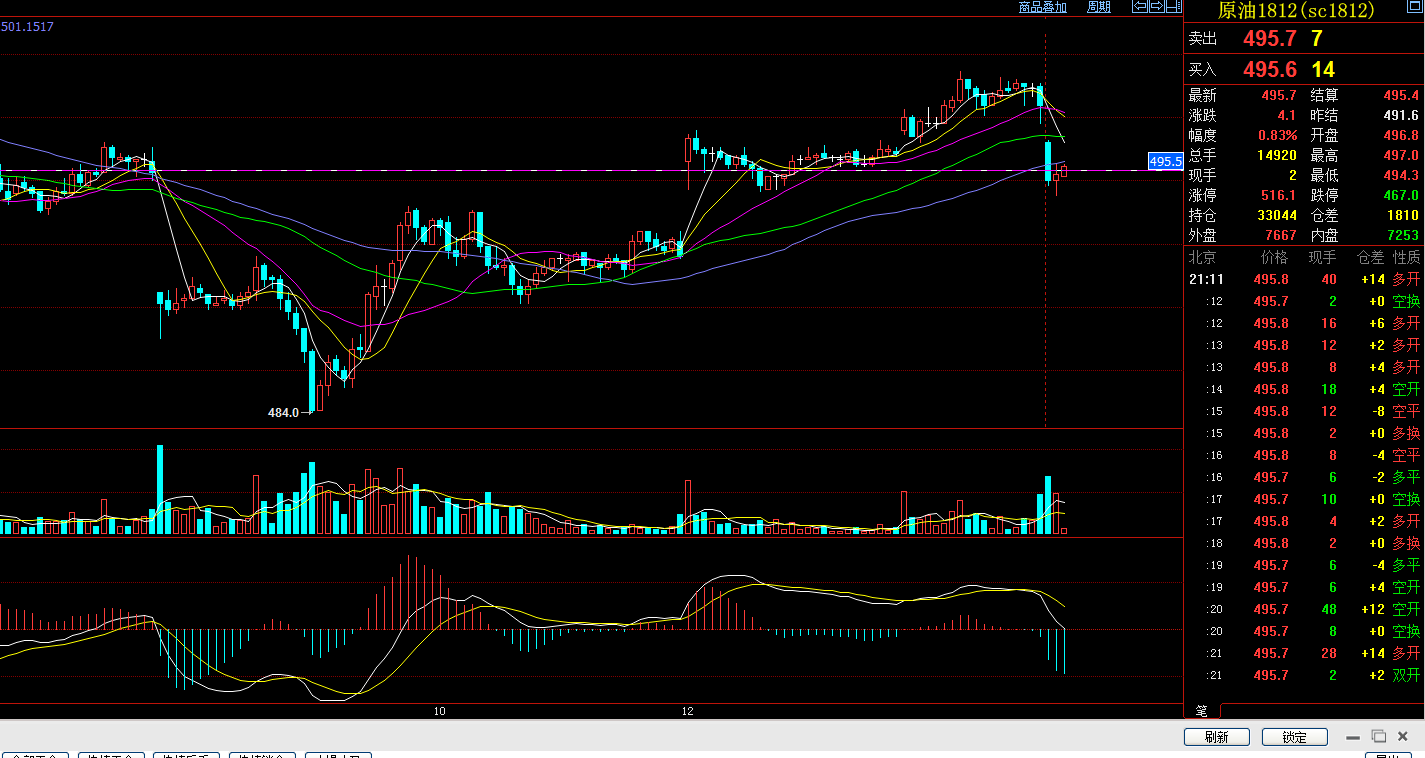Click the 仓差 value 1810
This screenshot has width=1425, height=758.
(1403, 216)
